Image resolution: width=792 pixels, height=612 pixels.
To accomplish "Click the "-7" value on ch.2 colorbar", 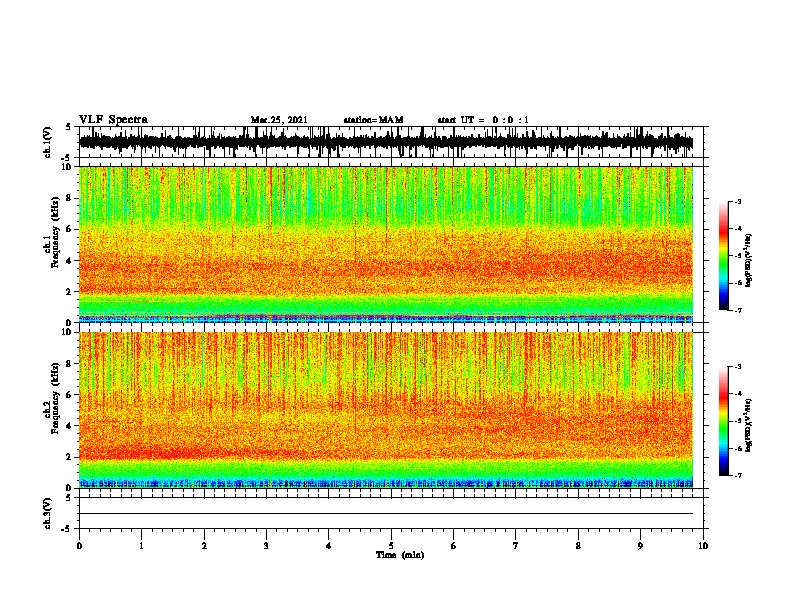I will pyautogui.click(x=737, y=476).
